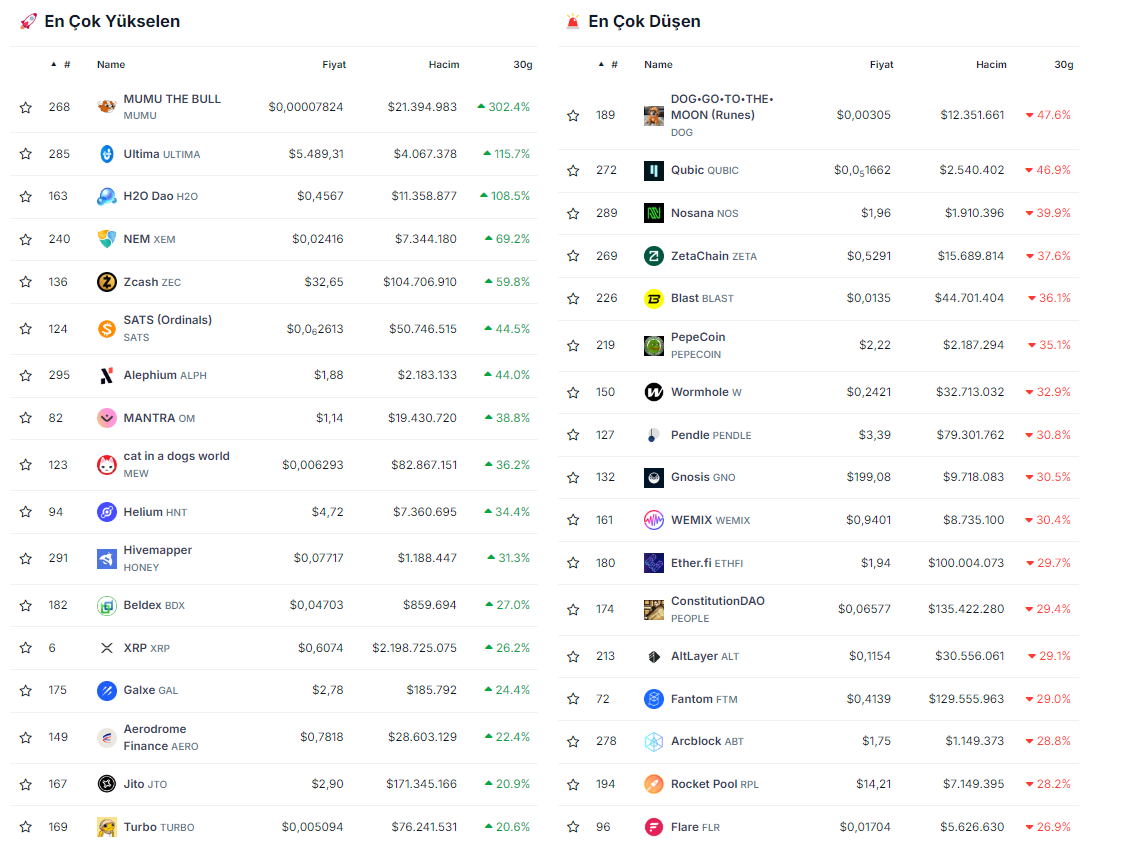This screenshot has height=842, width=1123.
Task: Open the Ether.fi coin page
Action: tap(691, 563)
